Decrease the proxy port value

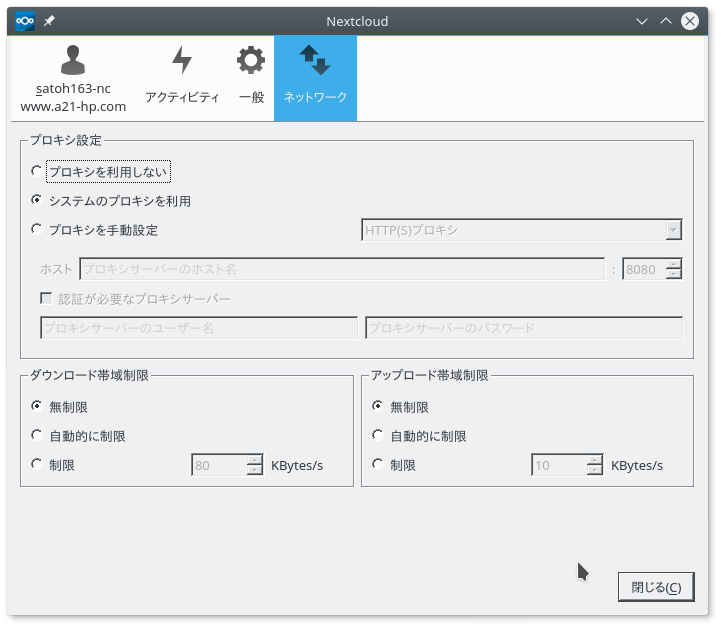674,274
